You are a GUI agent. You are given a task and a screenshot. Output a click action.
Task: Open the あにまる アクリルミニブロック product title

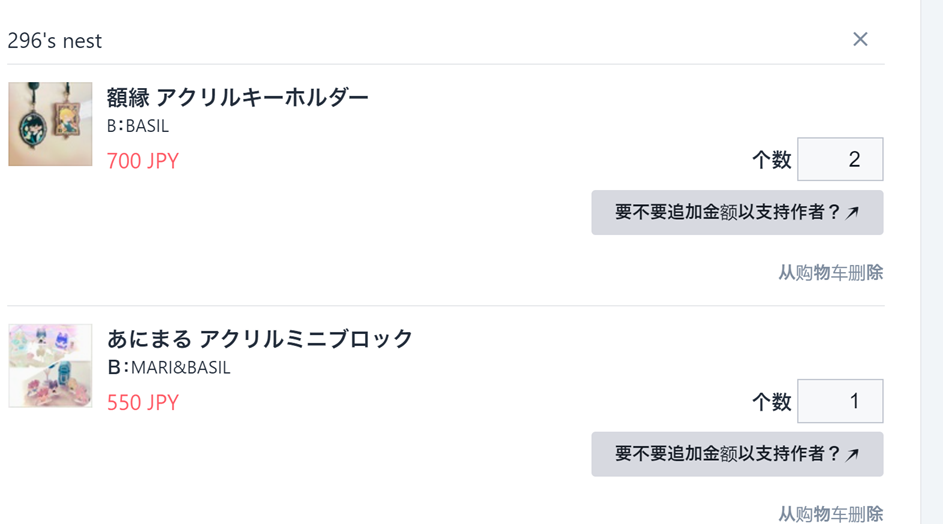click(260, 339)
